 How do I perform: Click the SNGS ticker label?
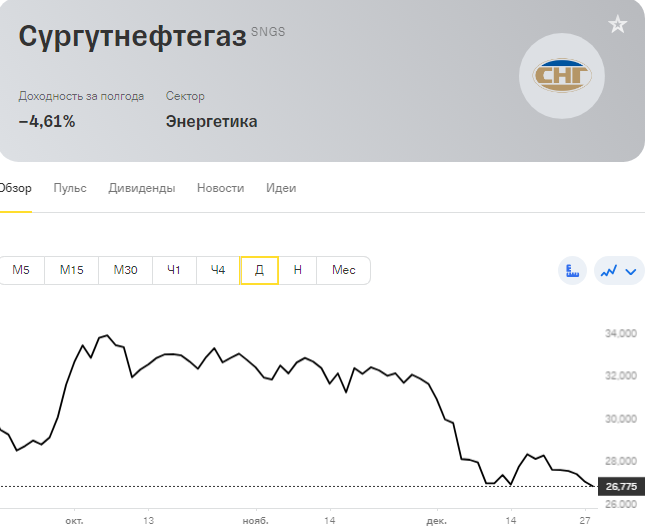(x=268, y=32)
